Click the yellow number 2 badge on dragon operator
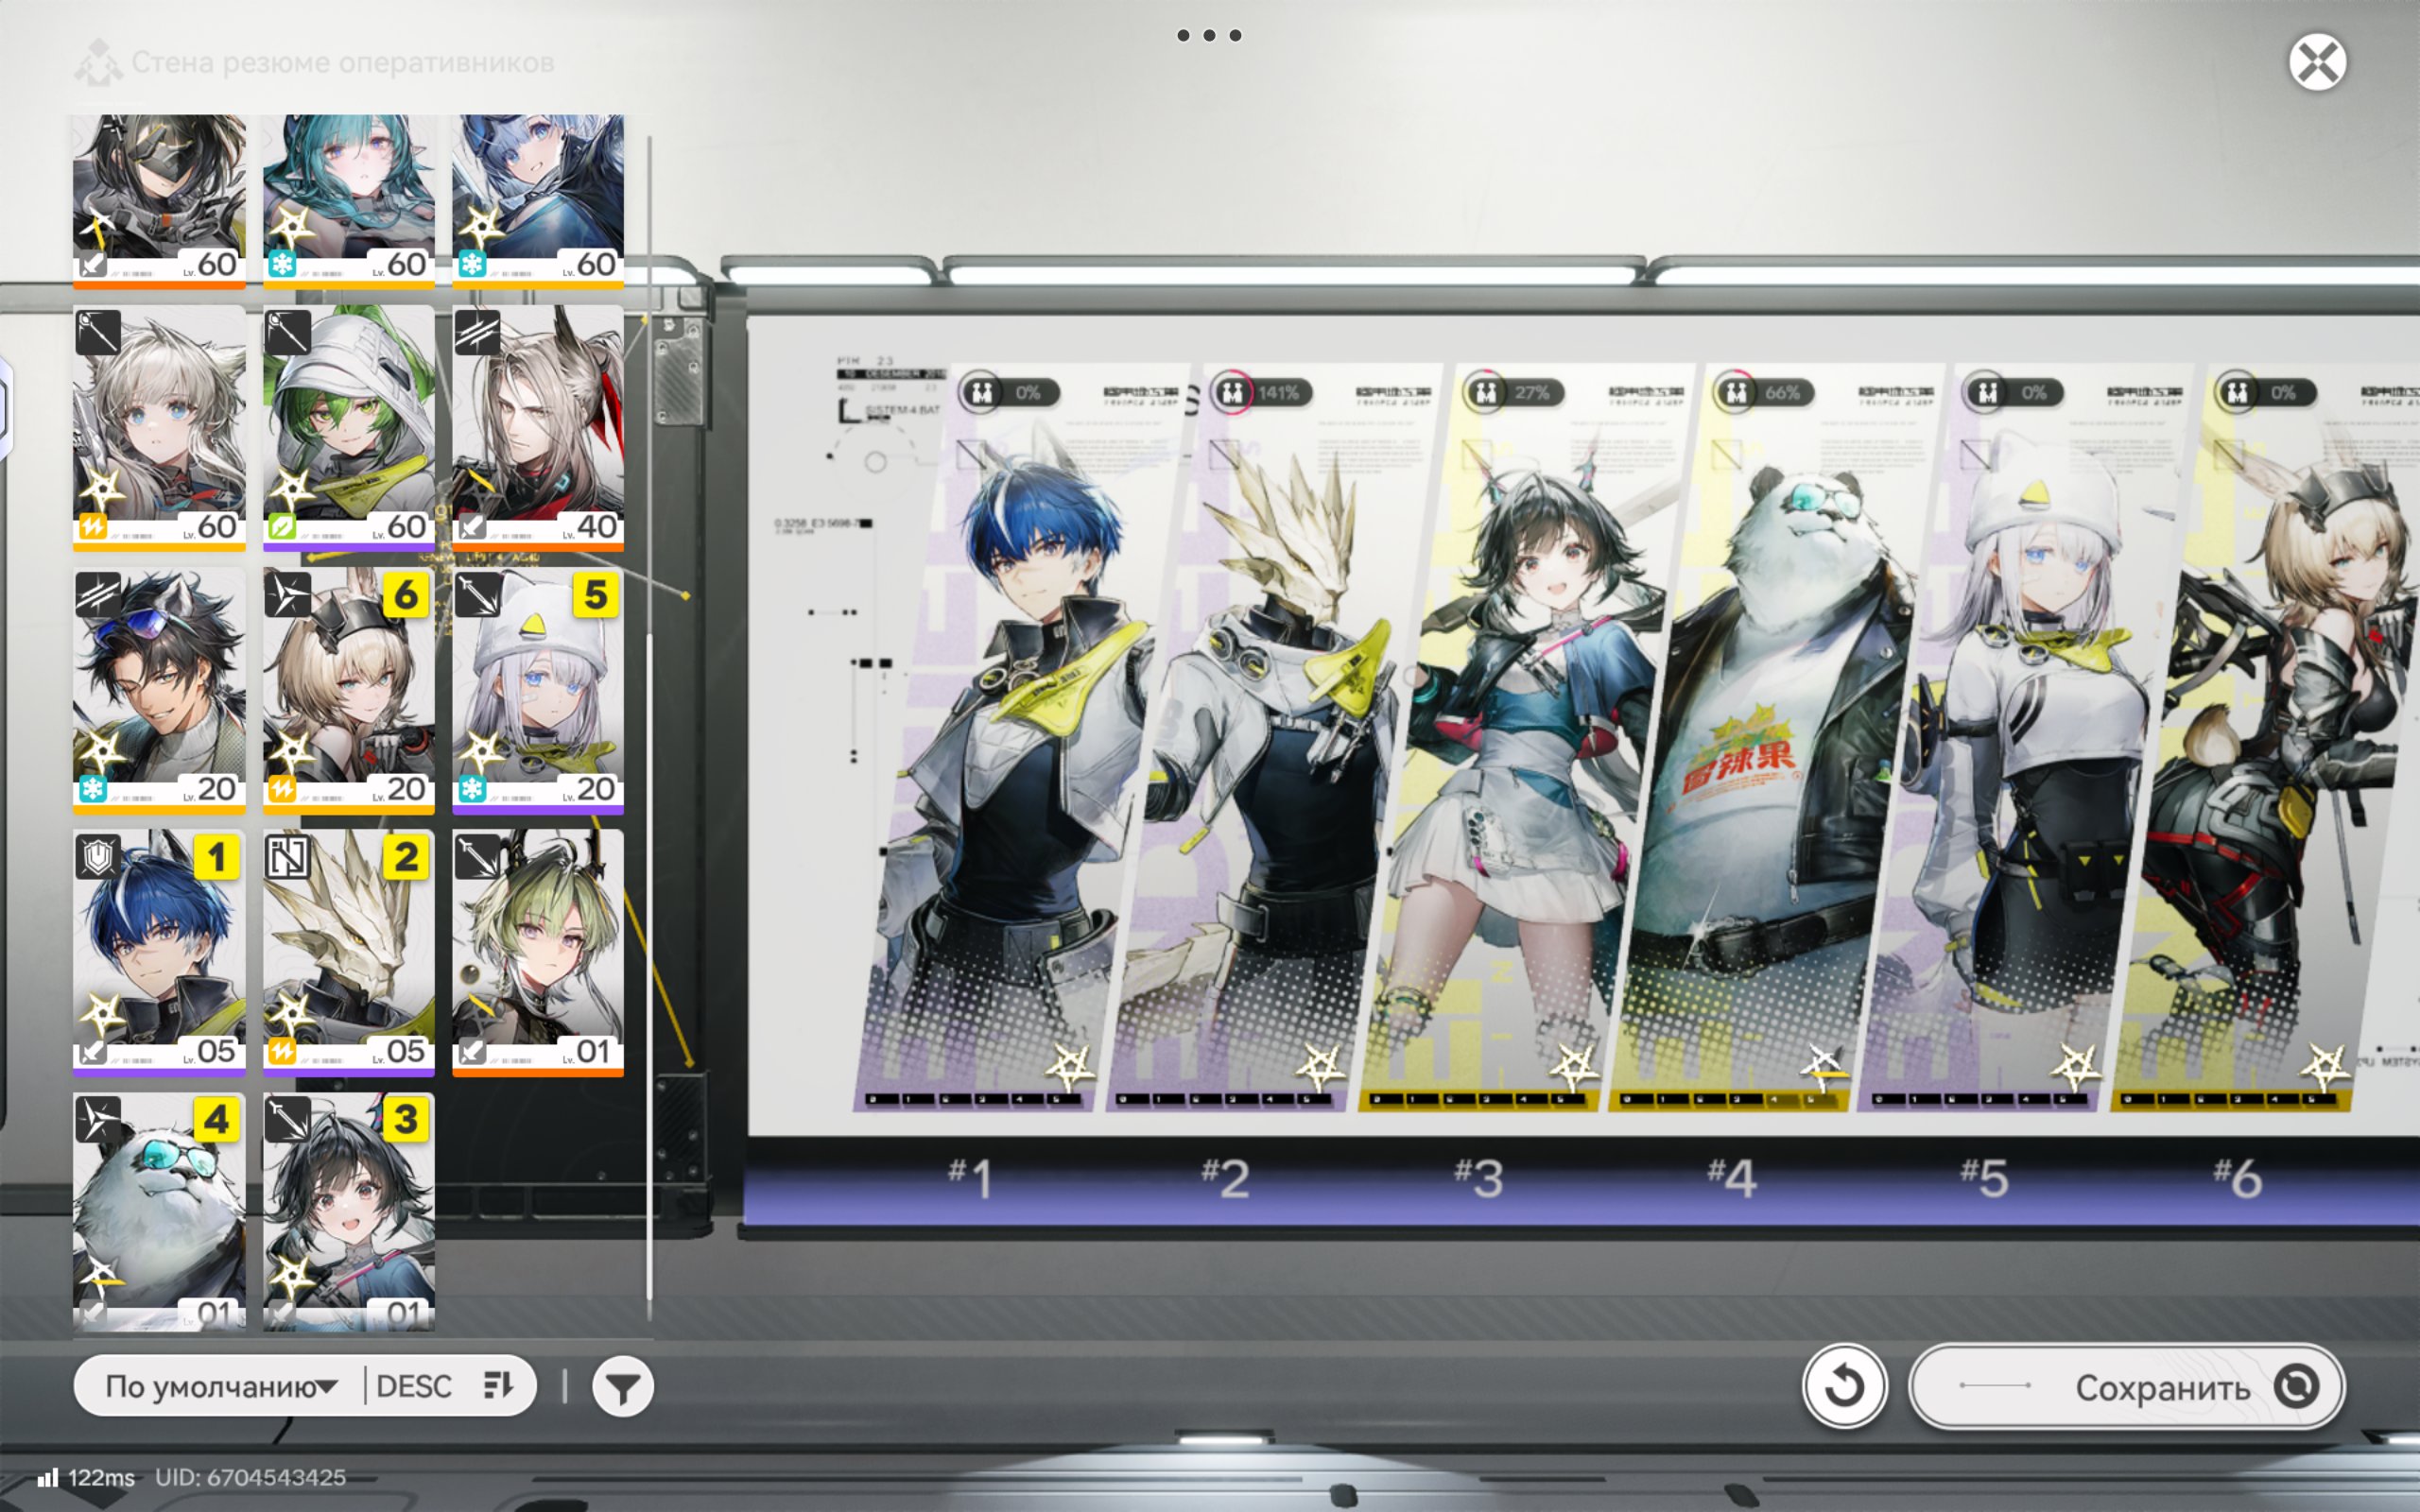The image size is (2420, 1512). point(406,858)
